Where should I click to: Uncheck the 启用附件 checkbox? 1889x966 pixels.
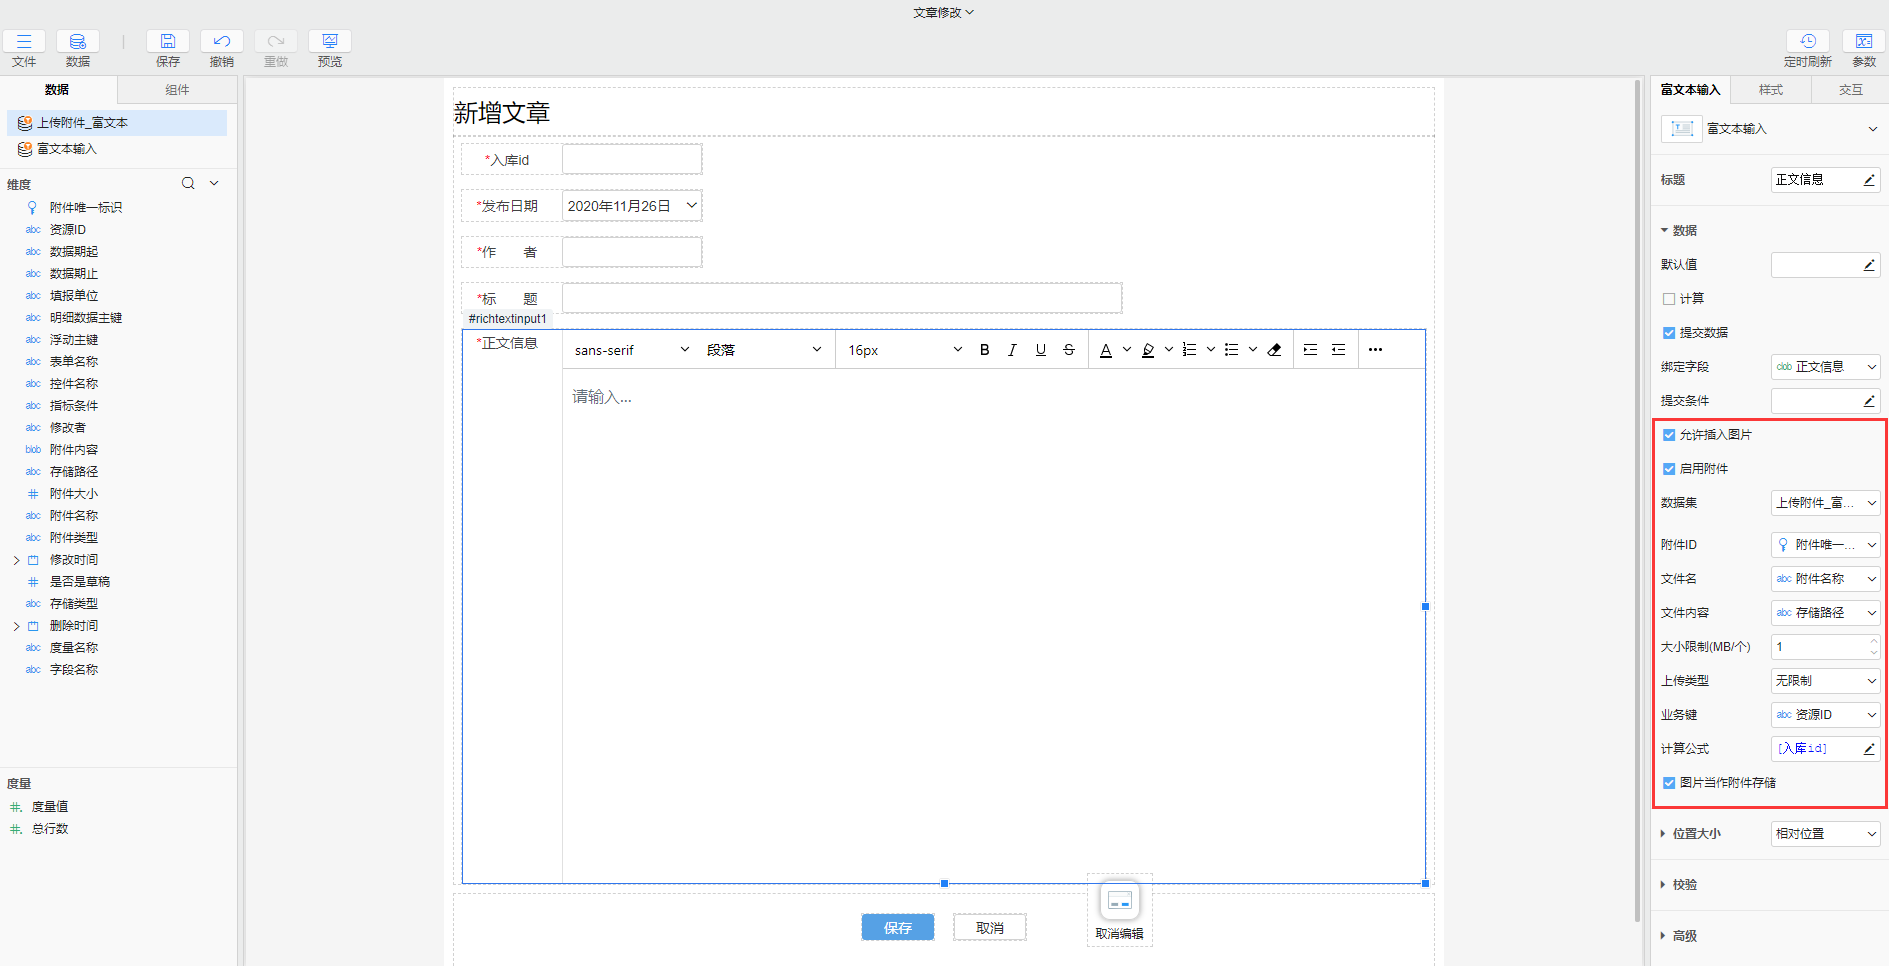coord(1669,469)
